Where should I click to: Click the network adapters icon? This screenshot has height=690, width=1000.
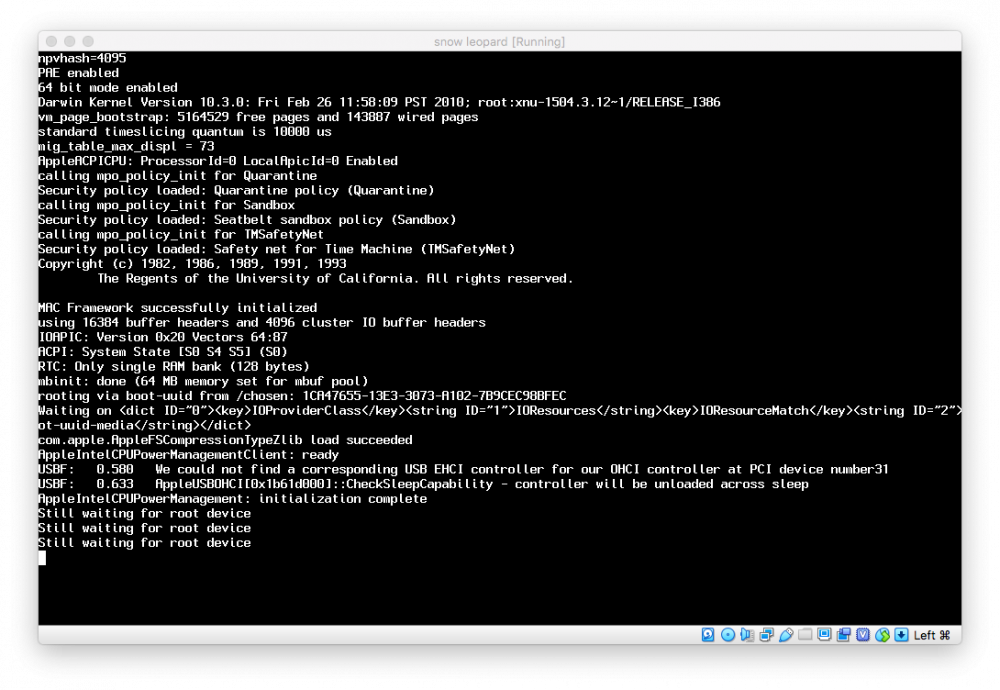click(767, 635)
